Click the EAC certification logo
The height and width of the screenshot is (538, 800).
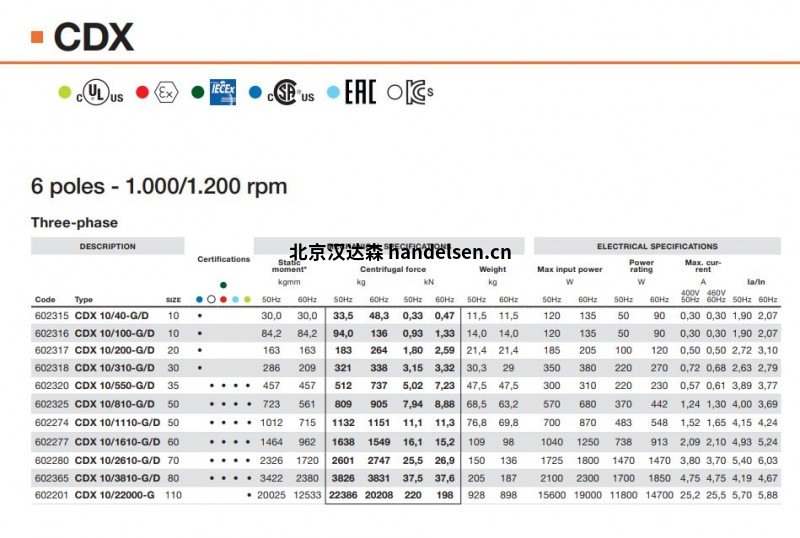[x=361, y=92]
